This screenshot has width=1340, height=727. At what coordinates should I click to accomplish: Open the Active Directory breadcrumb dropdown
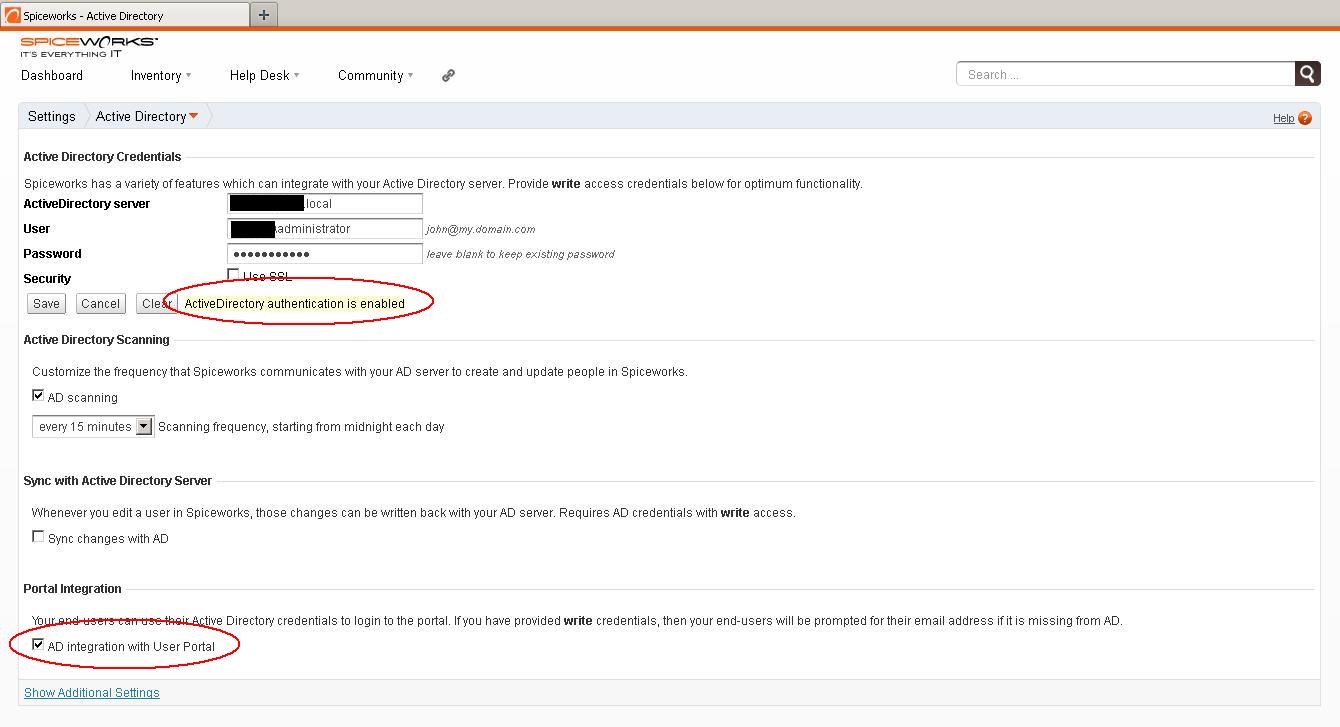click(191, 116)
